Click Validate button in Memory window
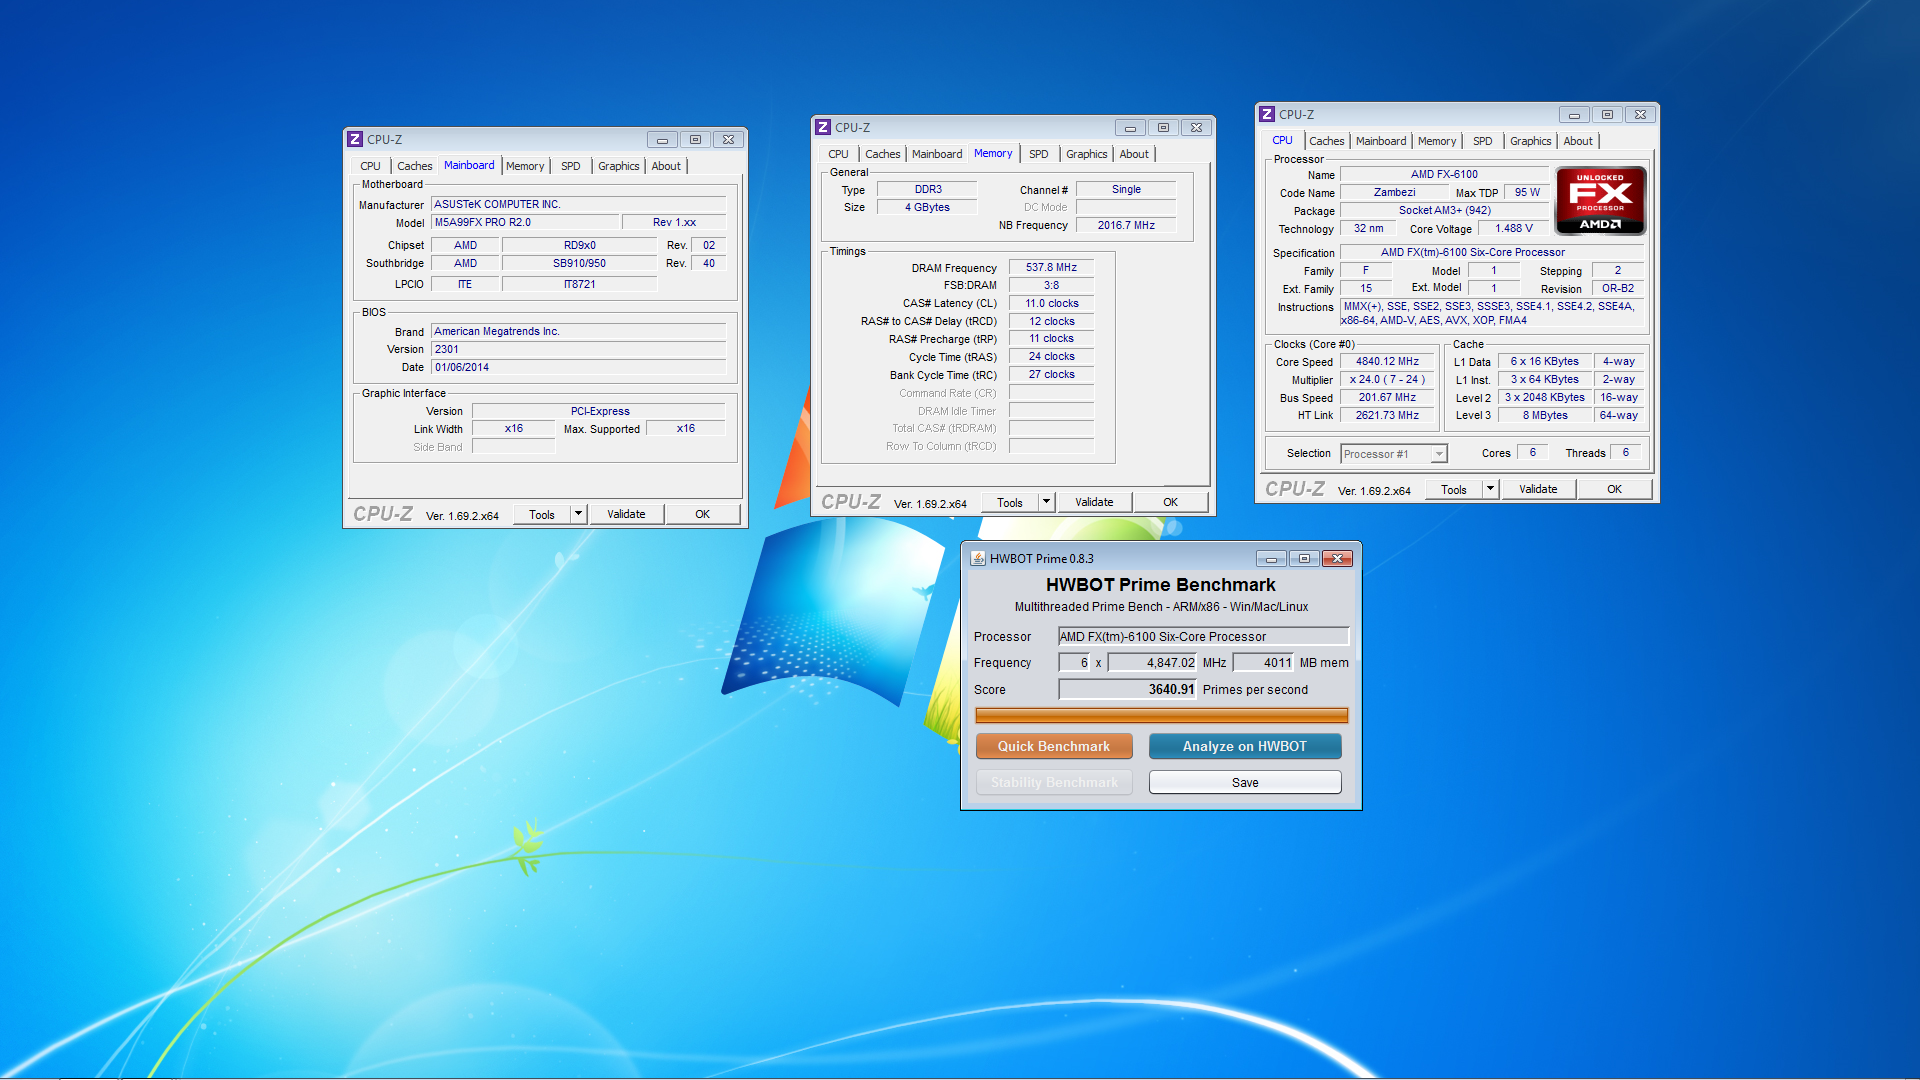Image resolution: width=1920 pixels, height=1080 pixels. coord(1094,502)
